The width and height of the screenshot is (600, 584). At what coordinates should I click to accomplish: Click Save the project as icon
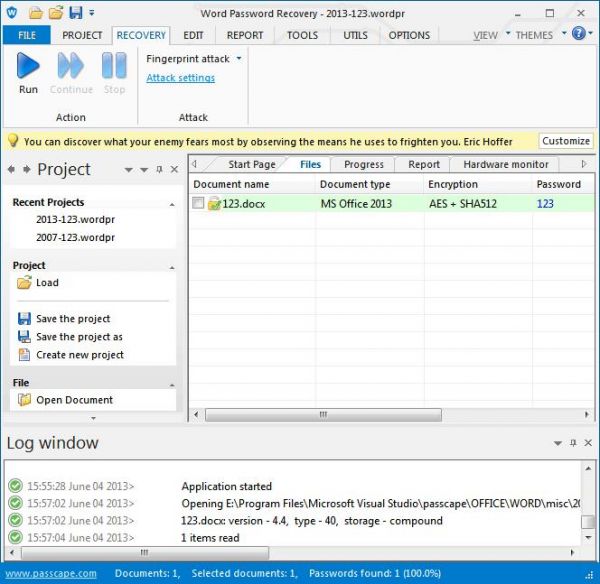[x=24, y=337]
